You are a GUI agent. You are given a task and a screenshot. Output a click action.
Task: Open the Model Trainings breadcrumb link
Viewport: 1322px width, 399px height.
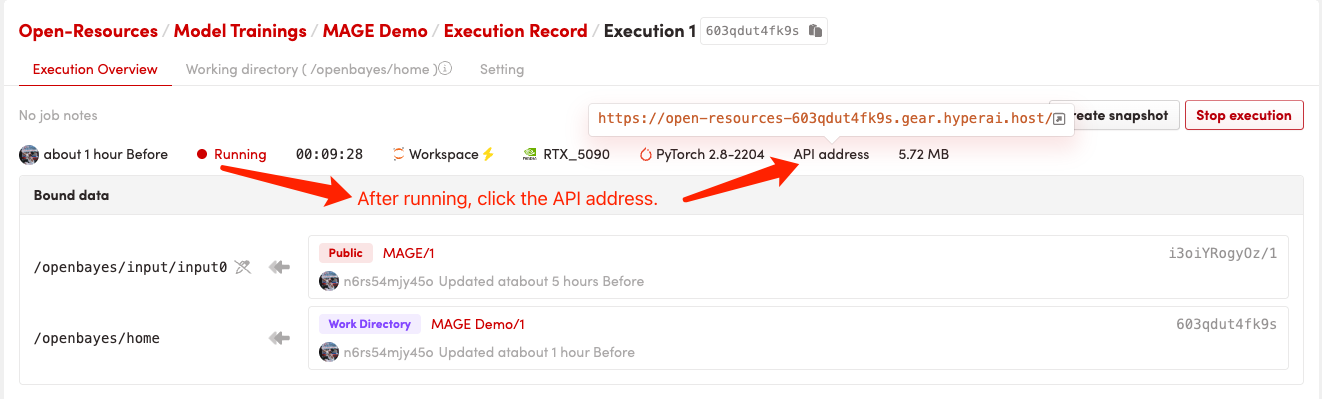click(240, 31)
